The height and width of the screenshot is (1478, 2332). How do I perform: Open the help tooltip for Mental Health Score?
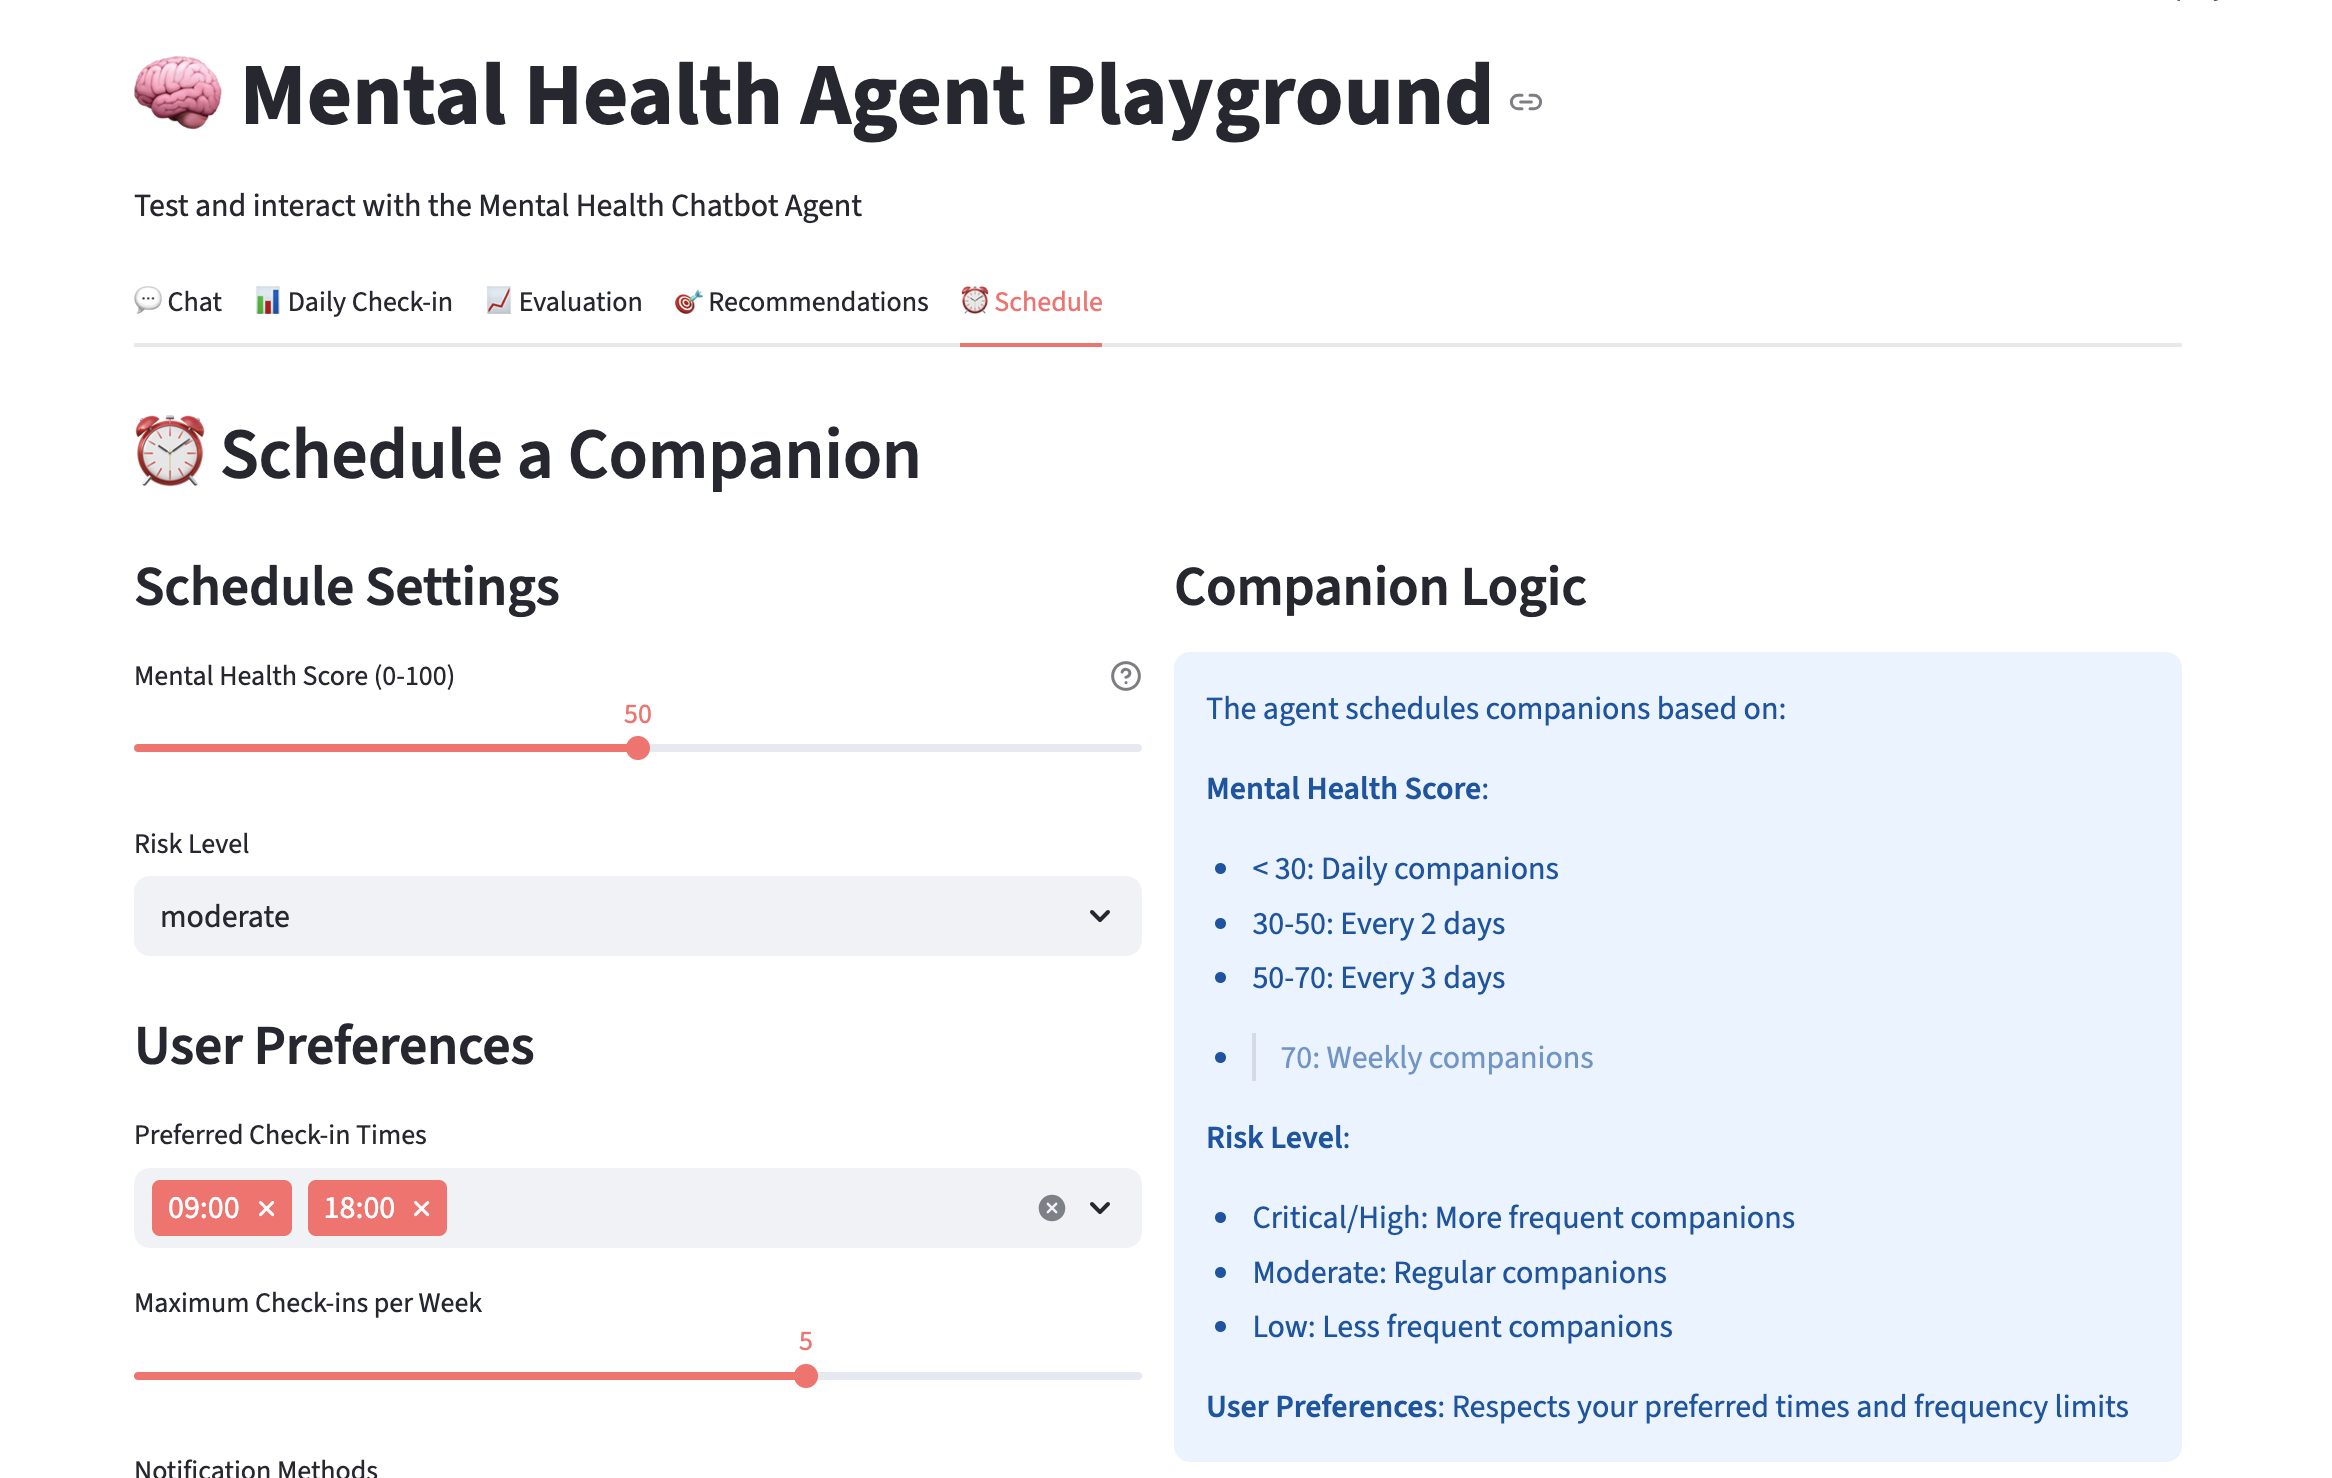click(x=1124, y=676)
